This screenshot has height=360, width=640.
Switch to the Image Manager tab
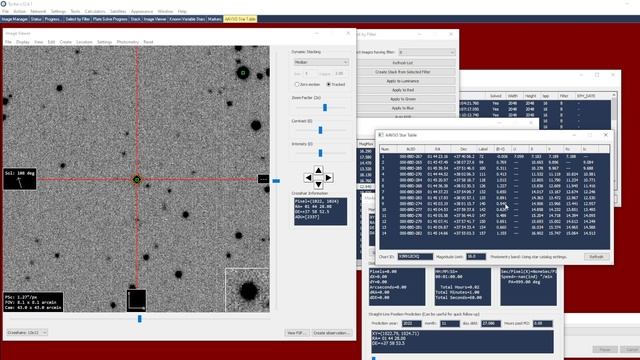coord(15,19)
